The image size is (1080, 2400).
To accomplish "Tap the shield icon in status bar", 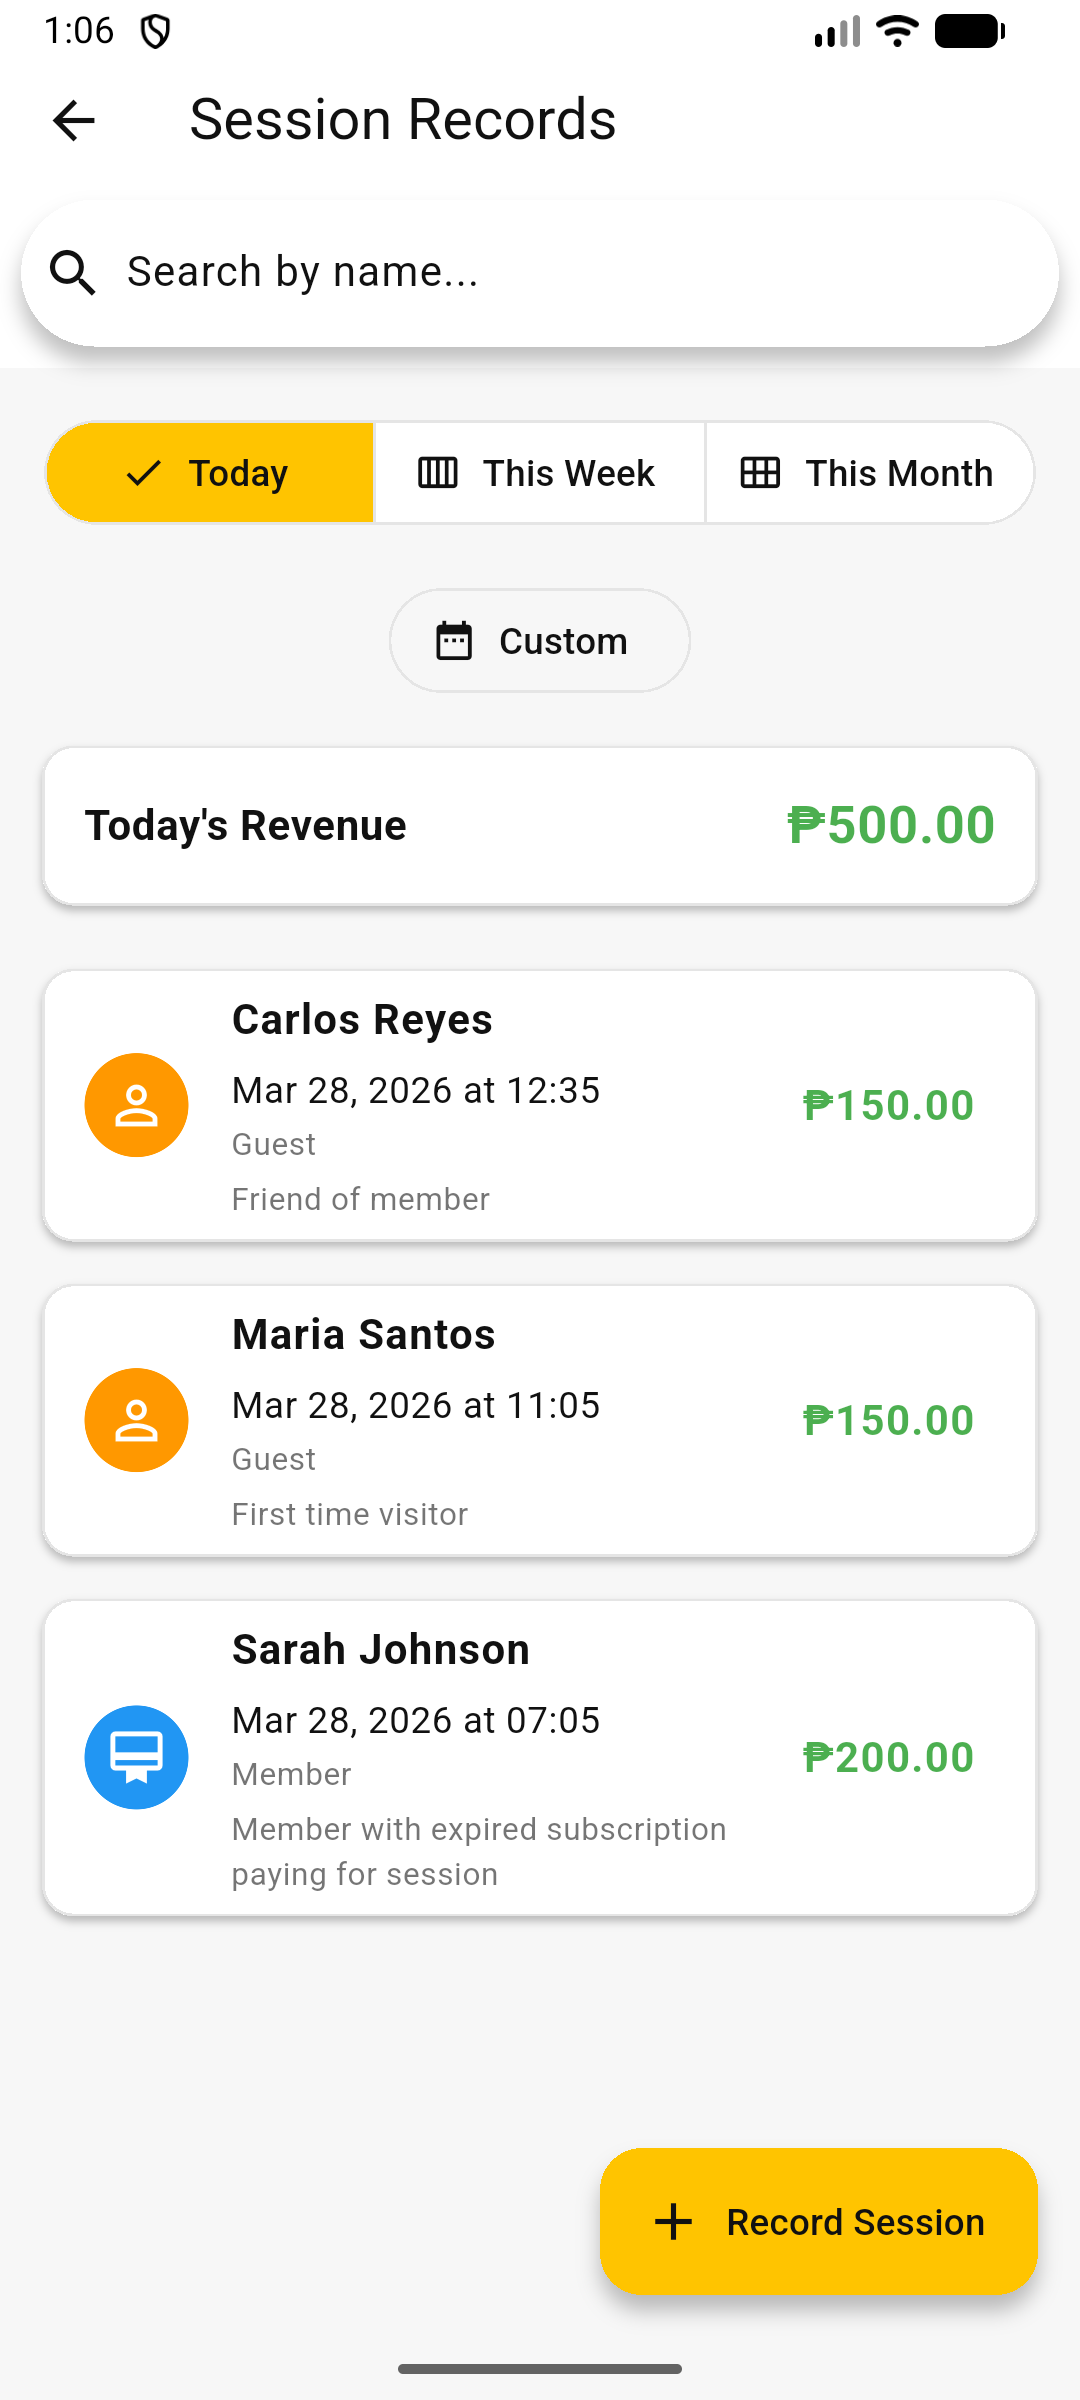I will point(155,32).
